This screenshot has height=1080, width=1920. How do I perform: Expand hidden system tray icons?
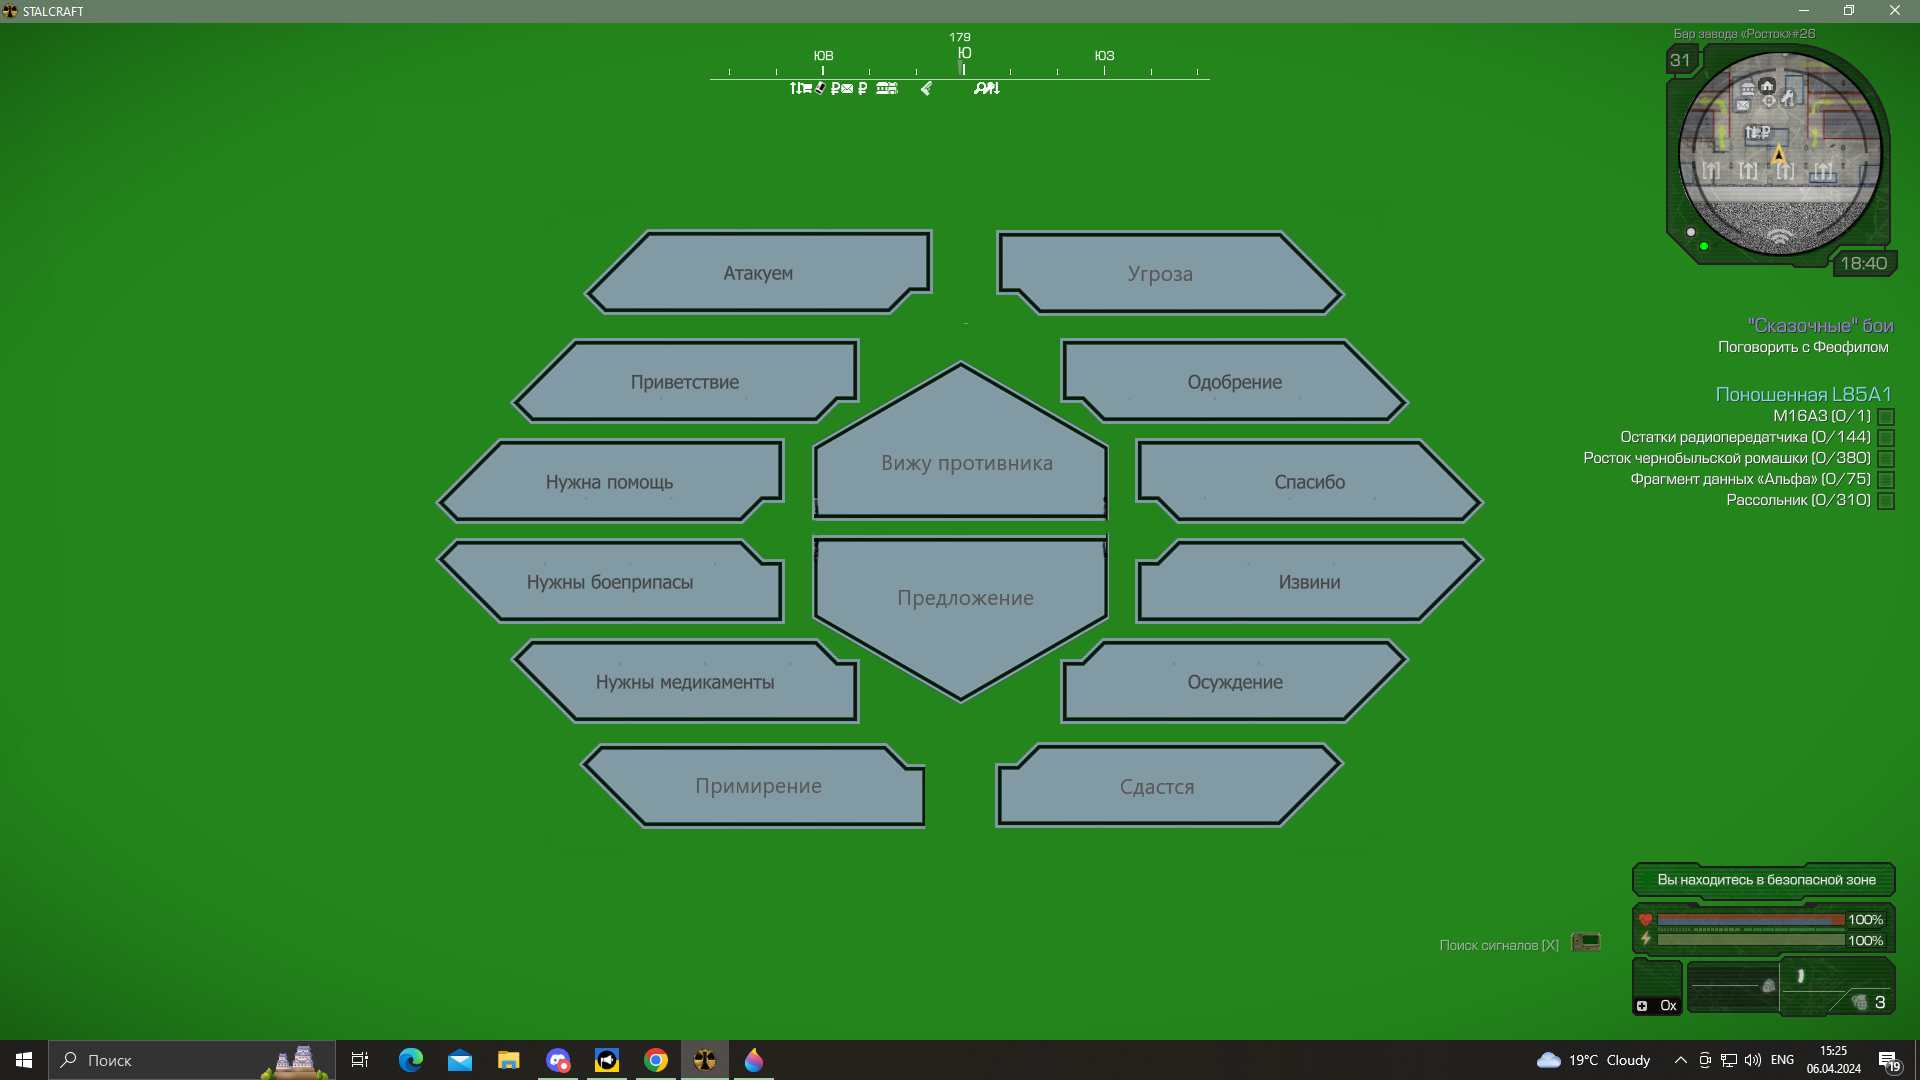(x=1680, y=1060)
